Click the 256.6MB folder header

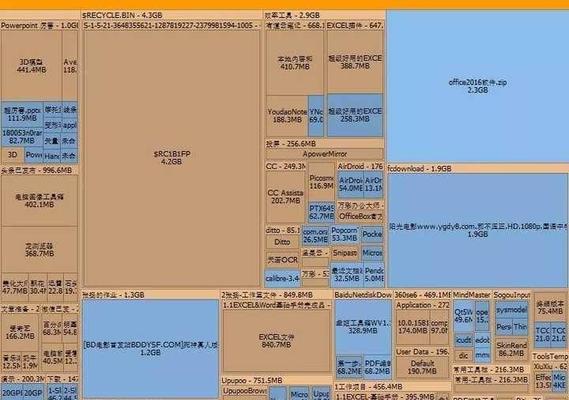click(324, 144)
